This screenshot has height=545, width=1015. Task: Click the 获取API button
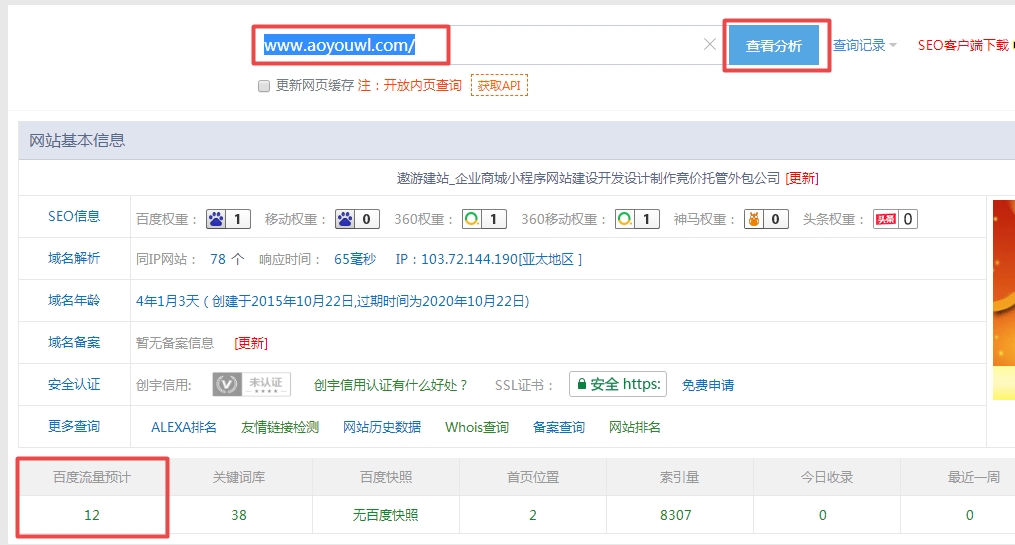coord(499,86)
